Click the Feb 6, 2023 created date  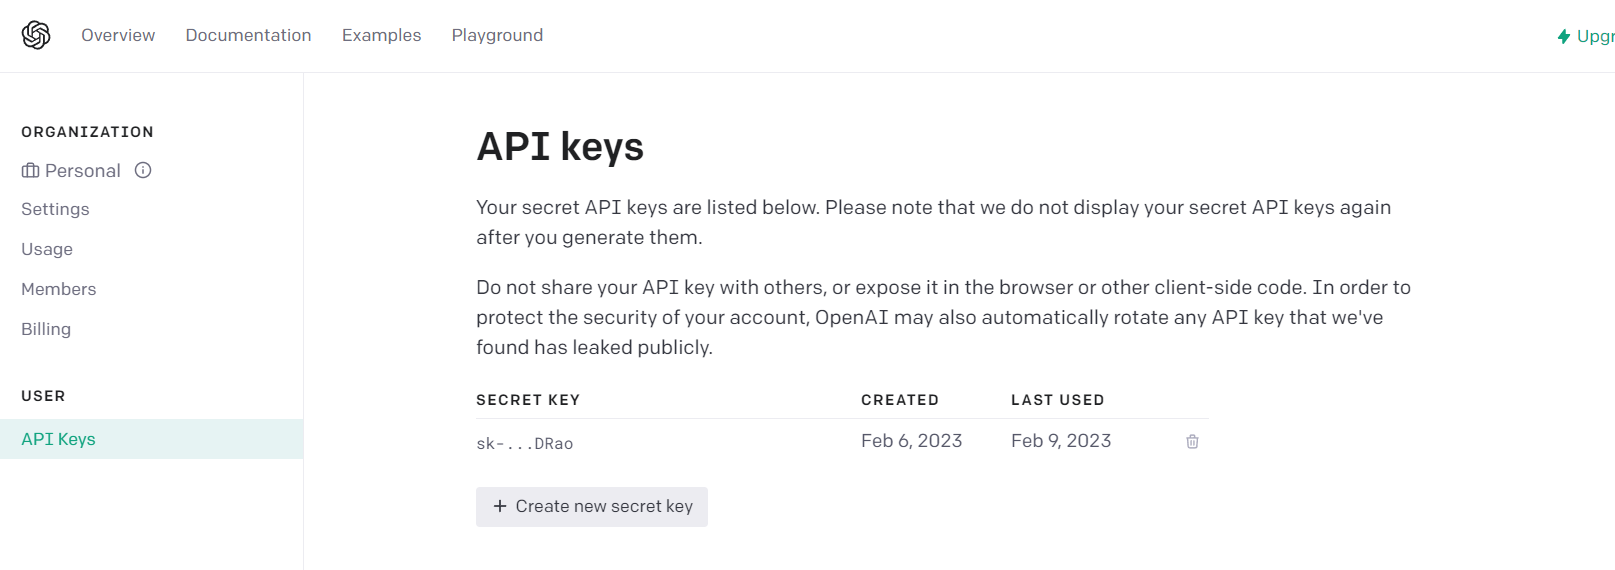point(911,441)
